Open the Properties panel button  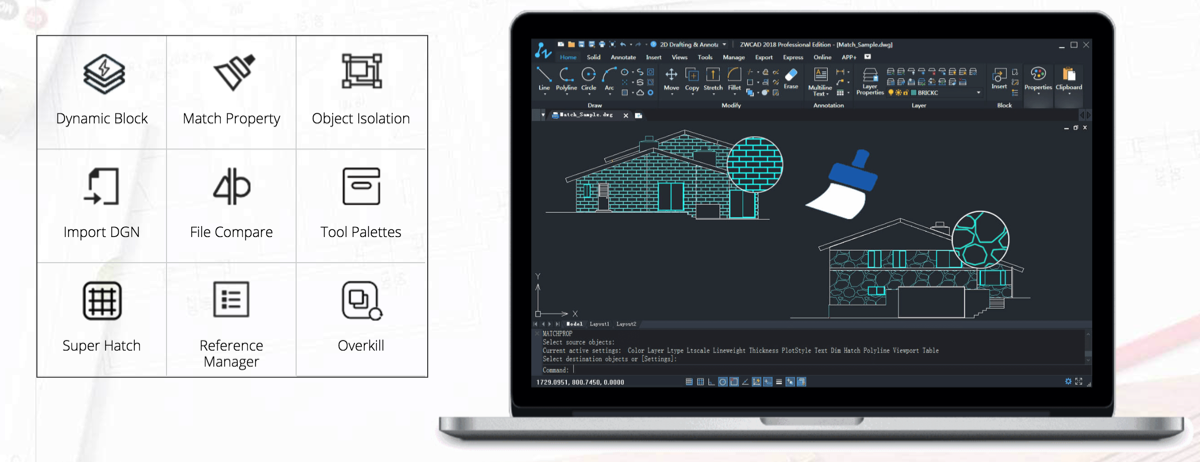click(x=1038, y=79)
